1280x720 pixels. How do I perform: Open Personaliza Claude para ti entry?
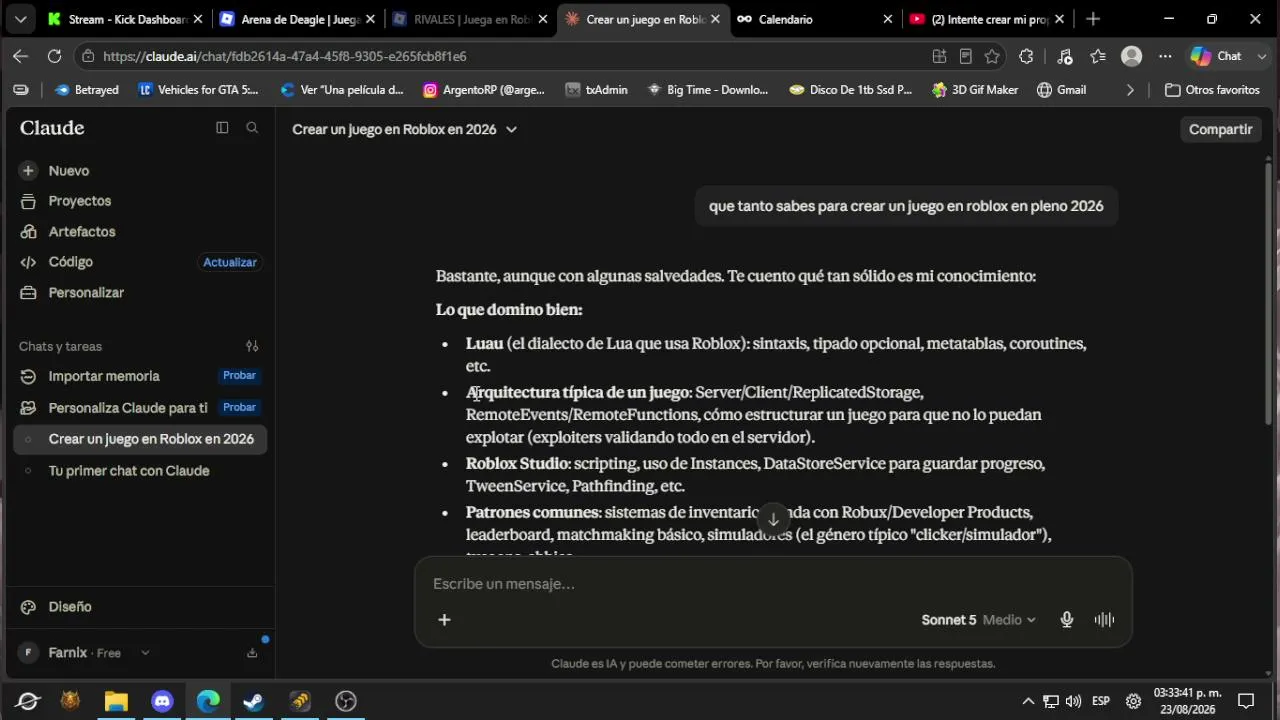[x=128, y=408]
